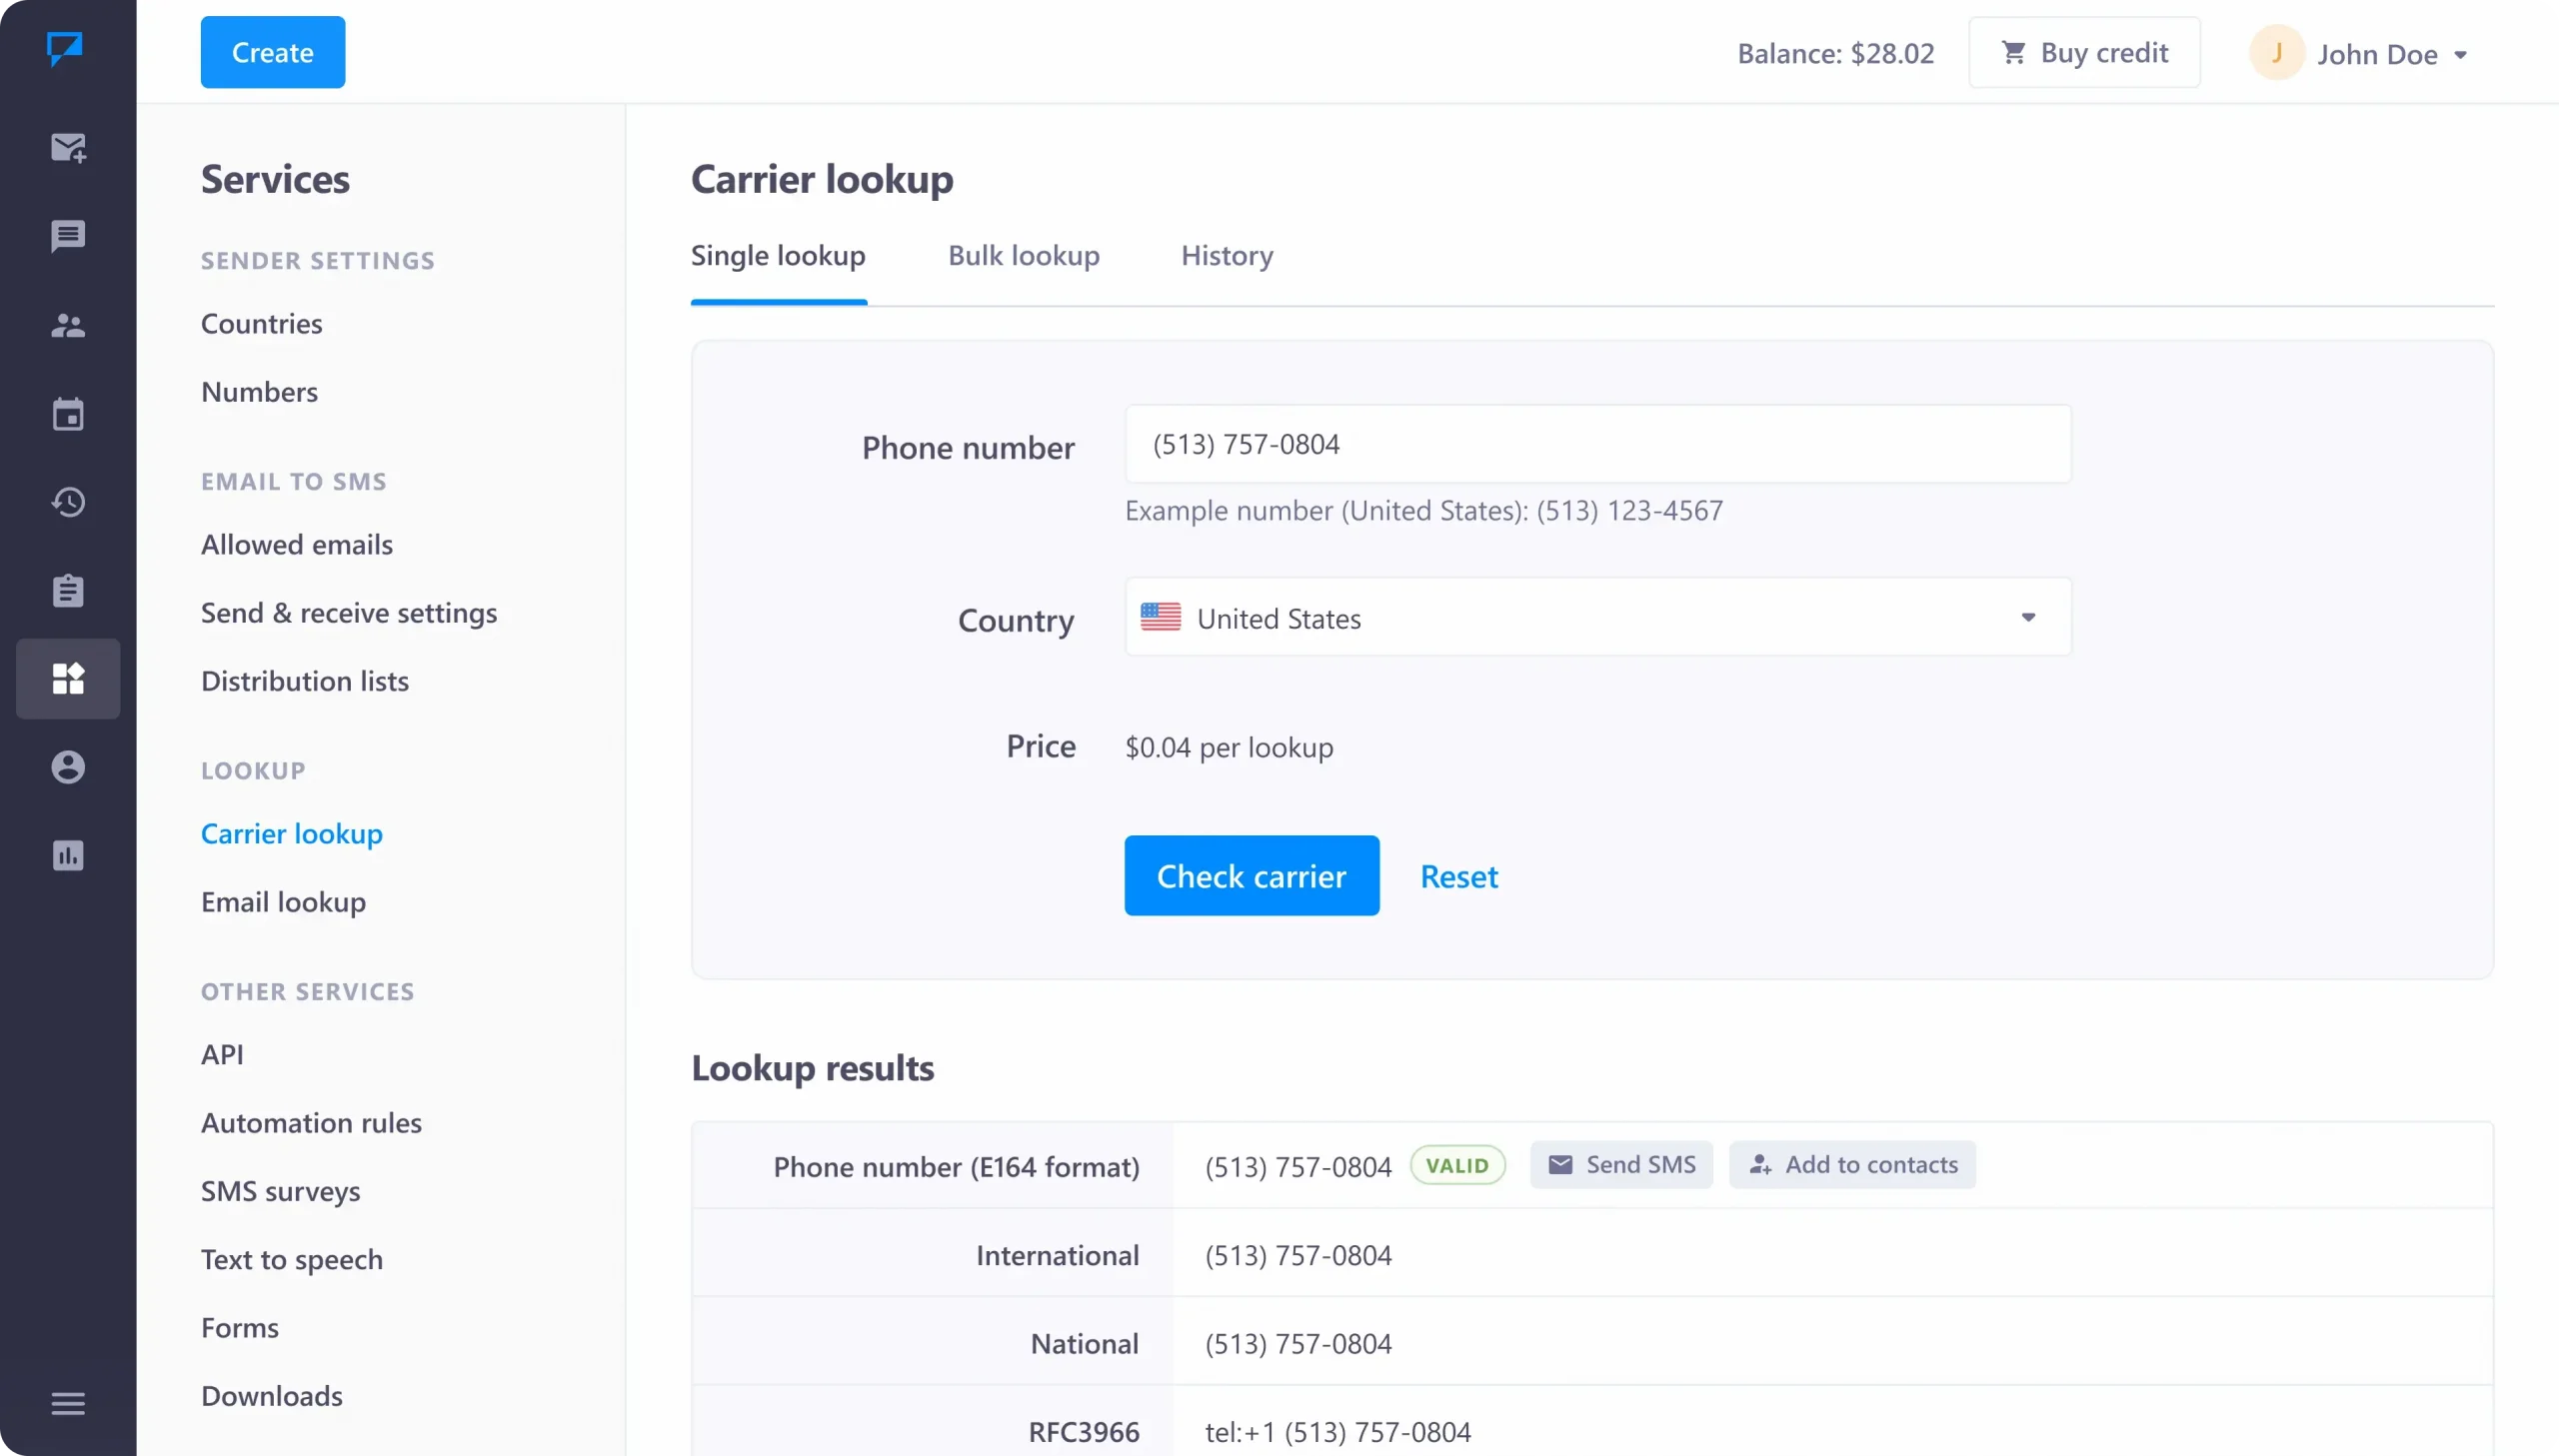
Task: Select Carrier lookup in sidebar
Action: 291,834
